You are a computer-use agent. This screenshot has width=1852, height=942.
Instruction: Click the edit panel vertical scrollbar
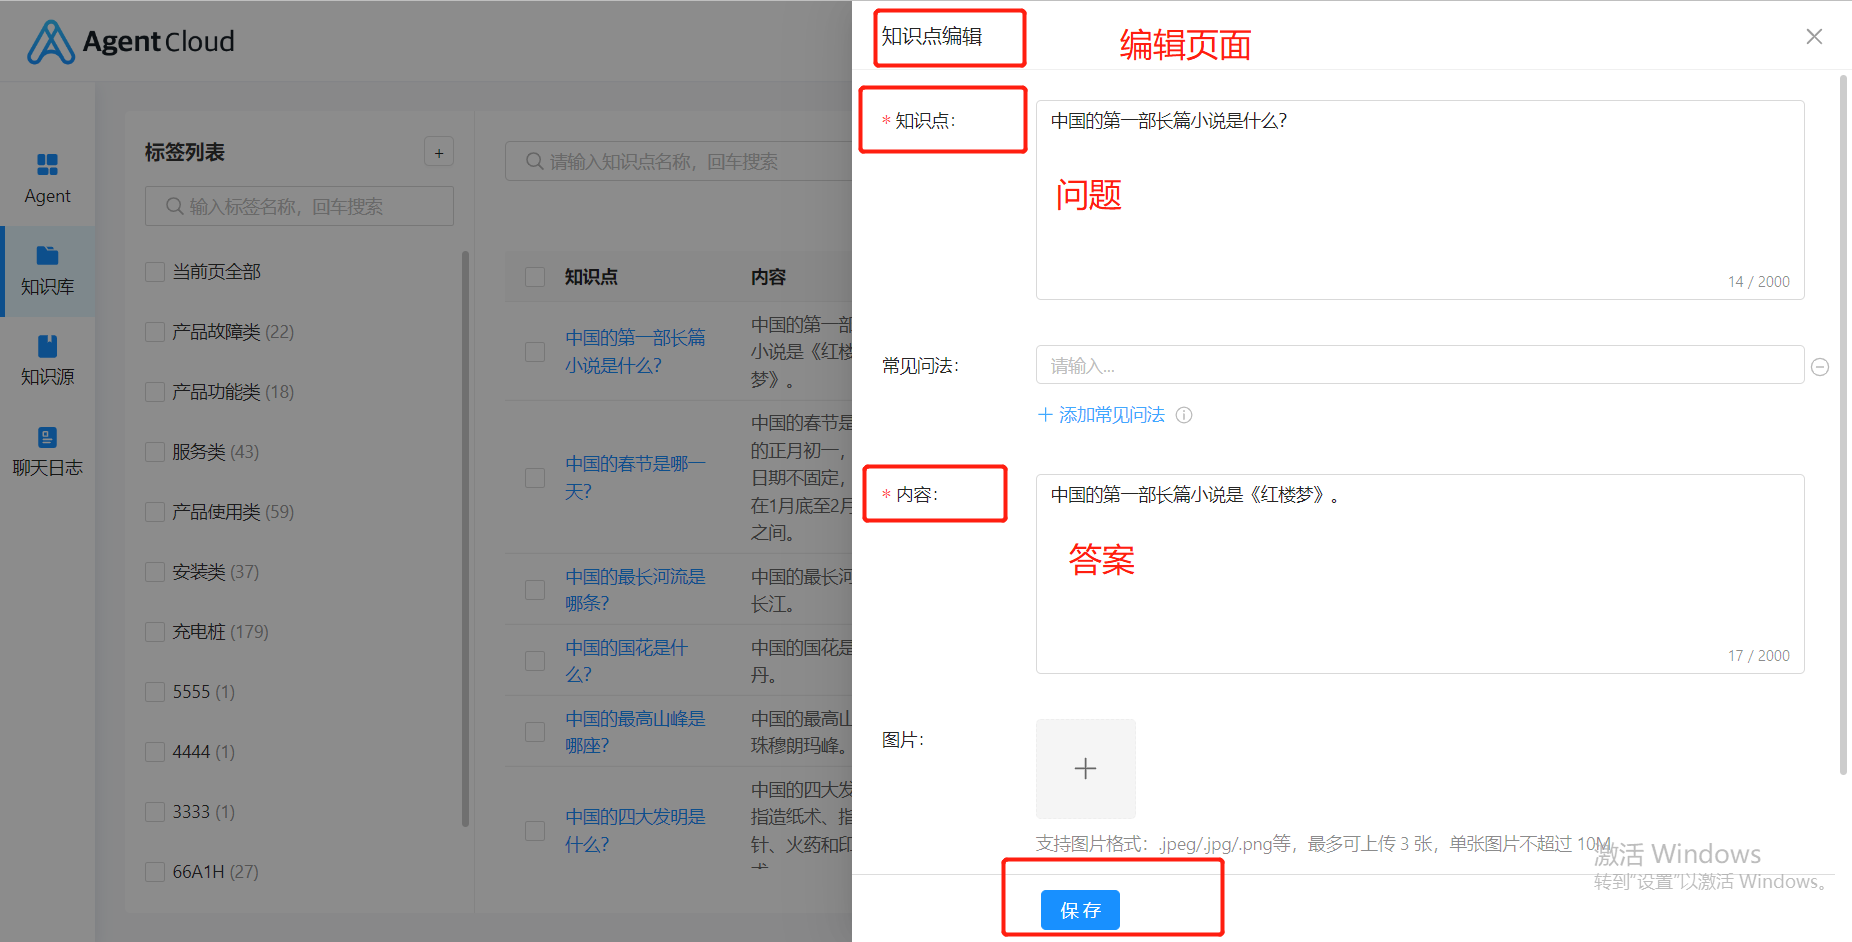1843,425
